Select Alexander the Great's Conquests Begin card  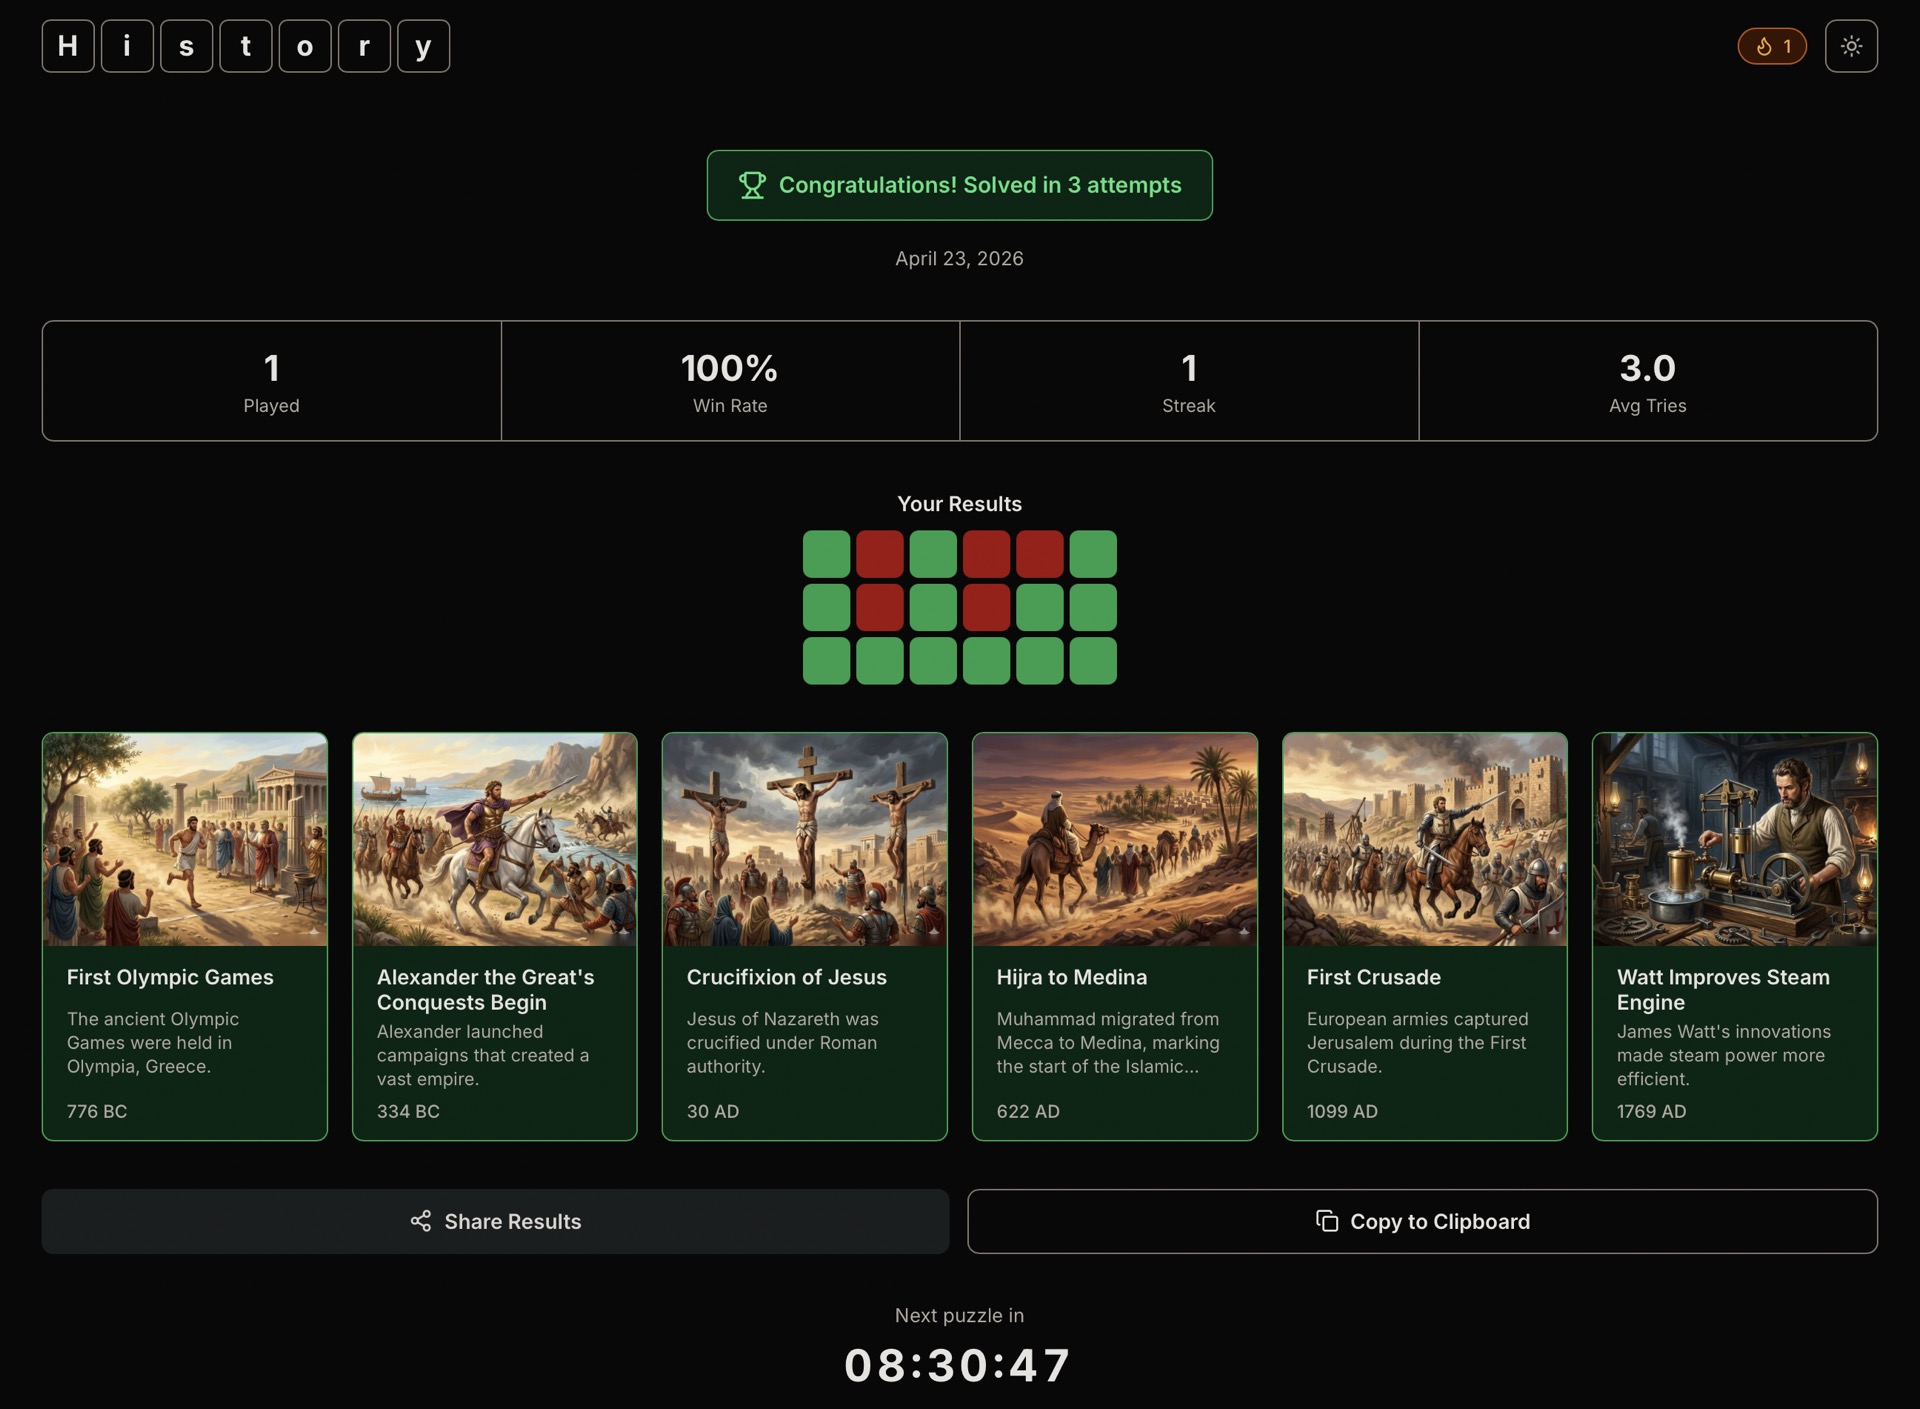click(495, 936)
